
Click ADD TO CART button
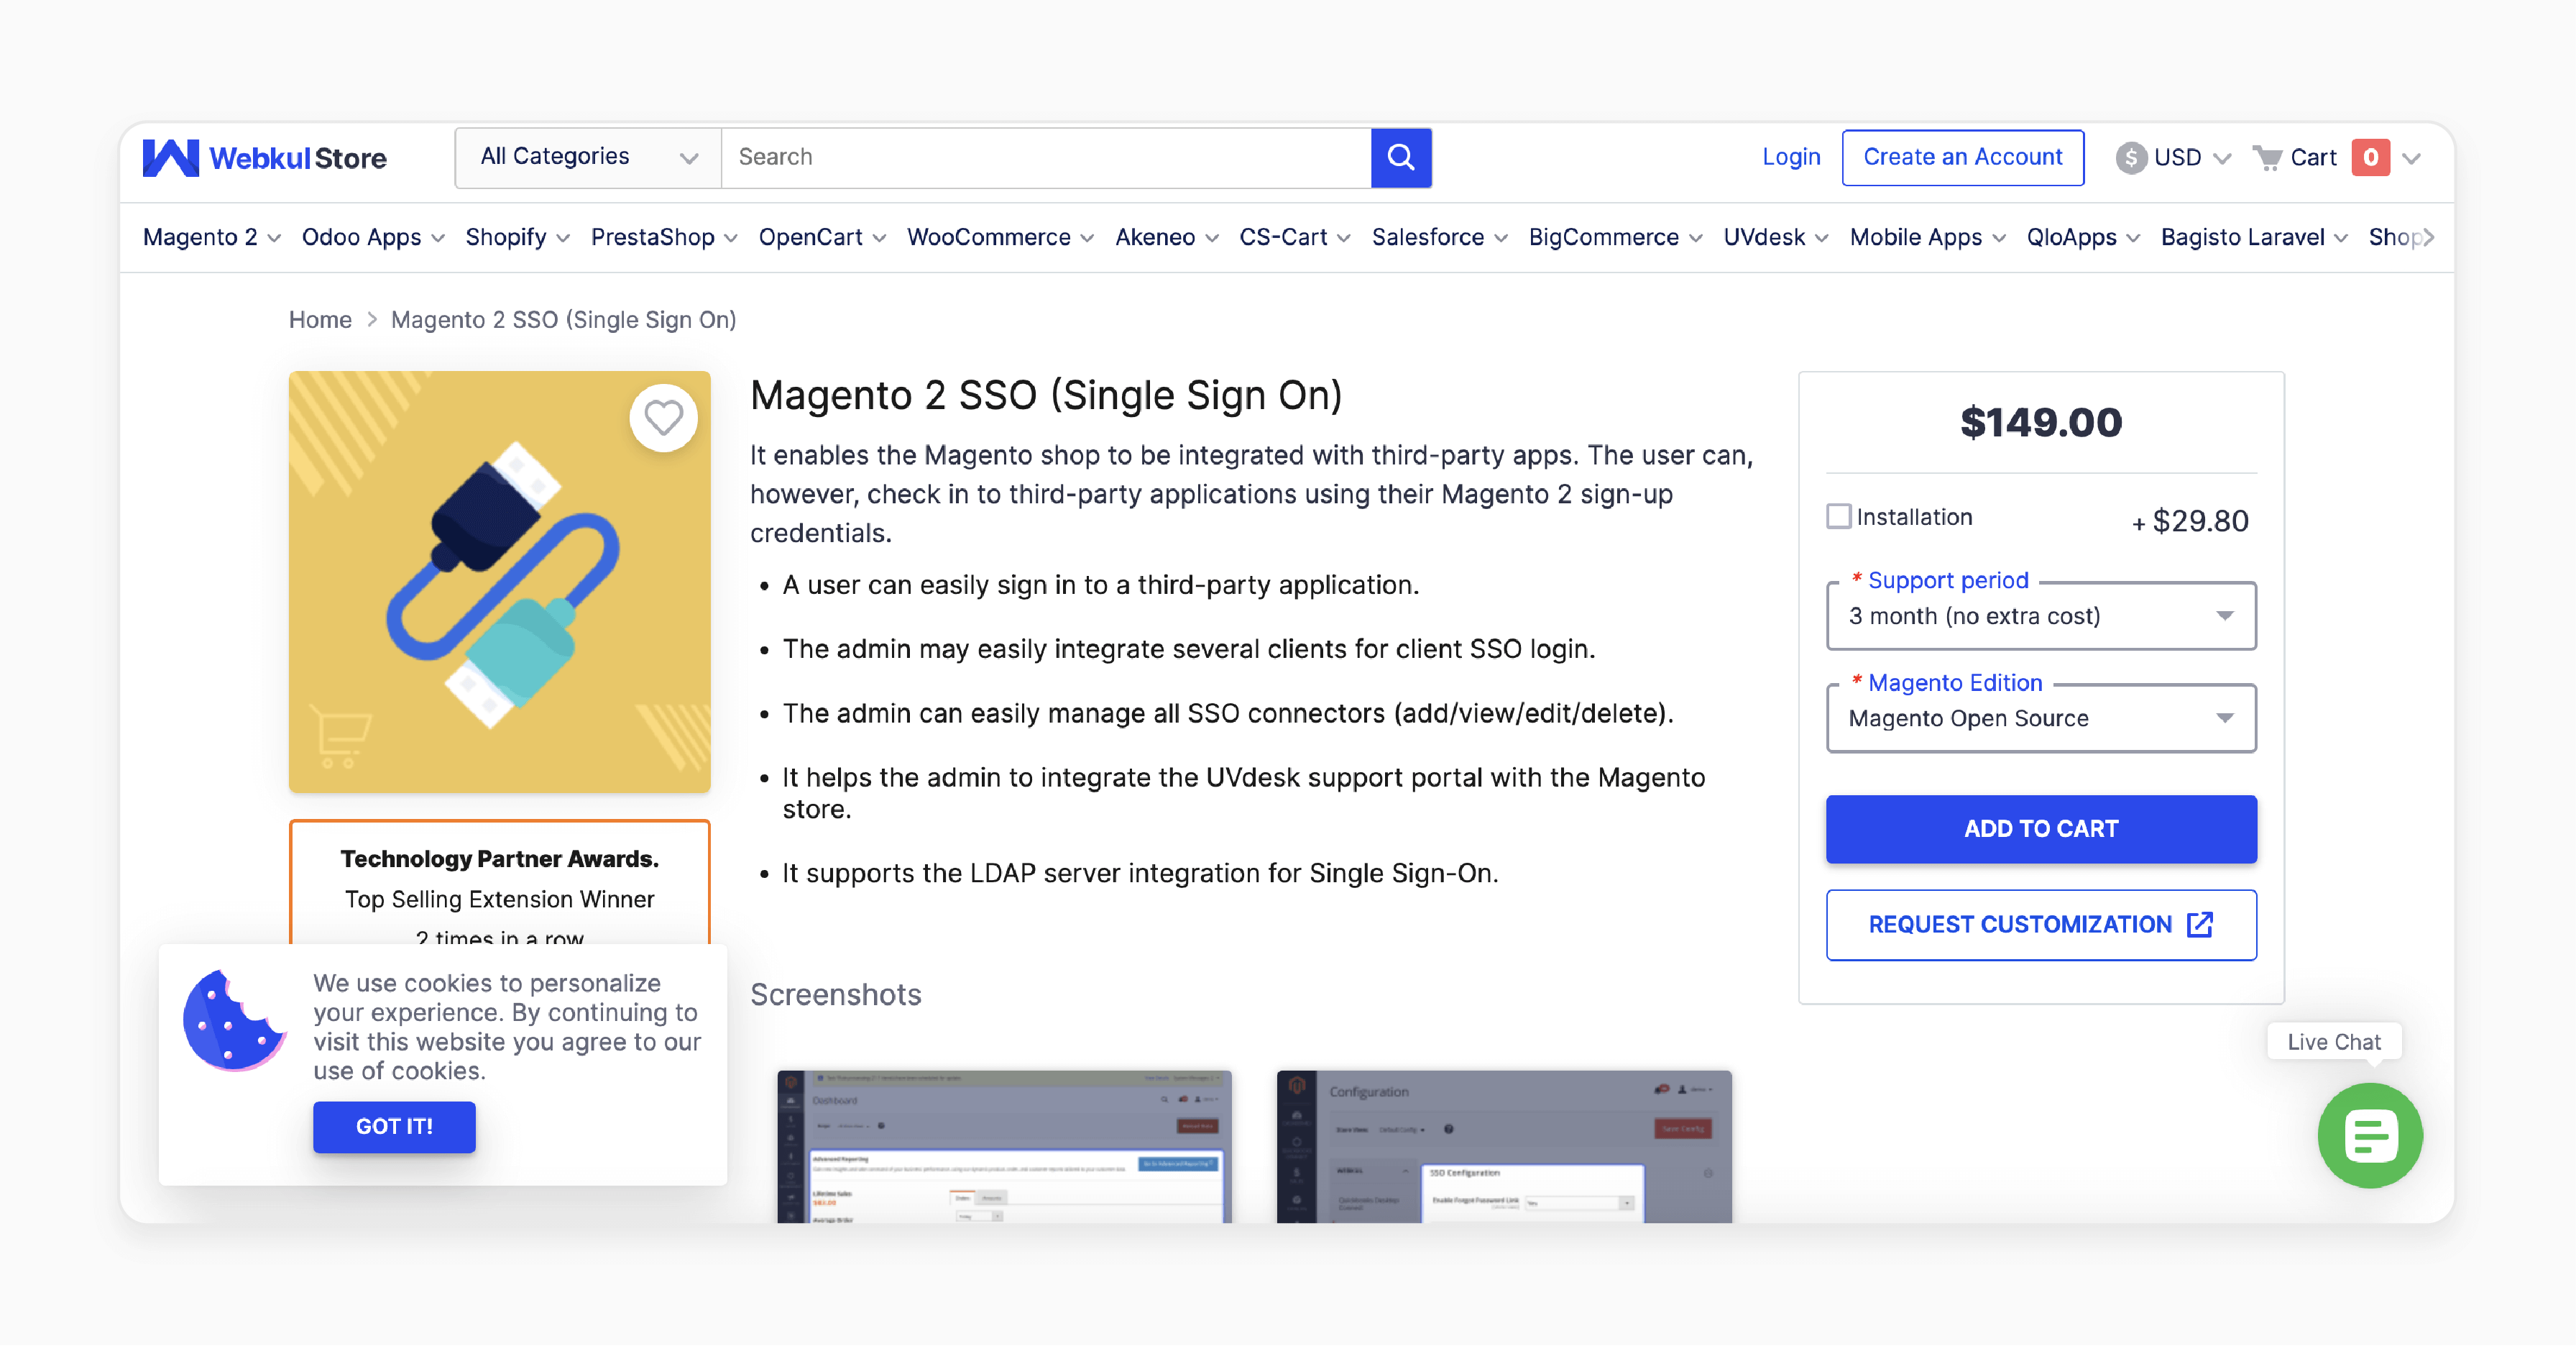(2041, 829)
